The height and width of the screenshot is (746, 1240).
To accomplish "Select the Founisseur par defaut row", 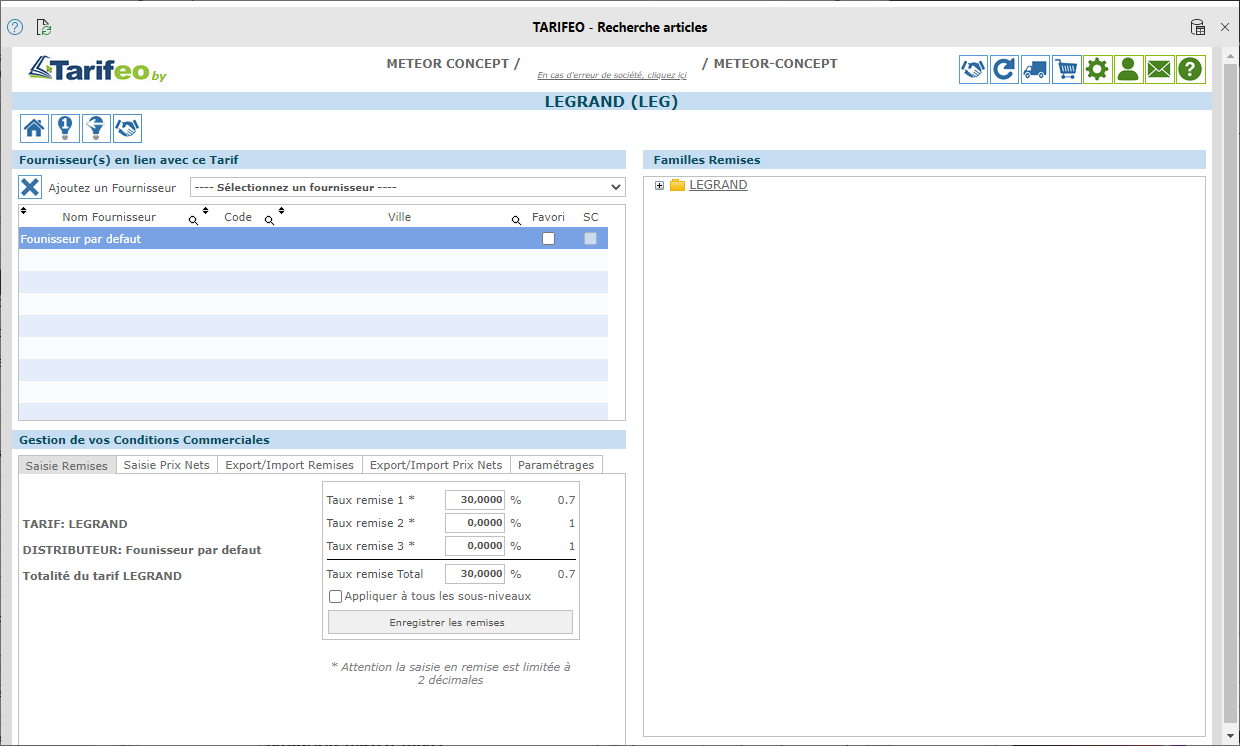I will pos(313,238).
